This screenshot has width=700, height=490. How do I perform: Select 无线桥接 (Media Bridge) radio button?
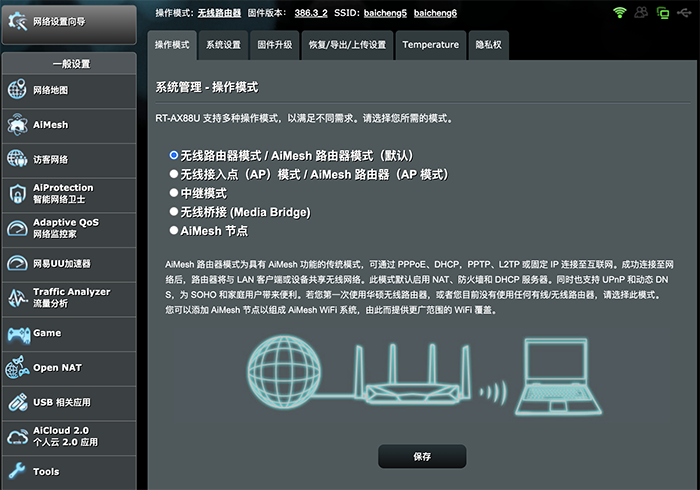pos(174,211)
